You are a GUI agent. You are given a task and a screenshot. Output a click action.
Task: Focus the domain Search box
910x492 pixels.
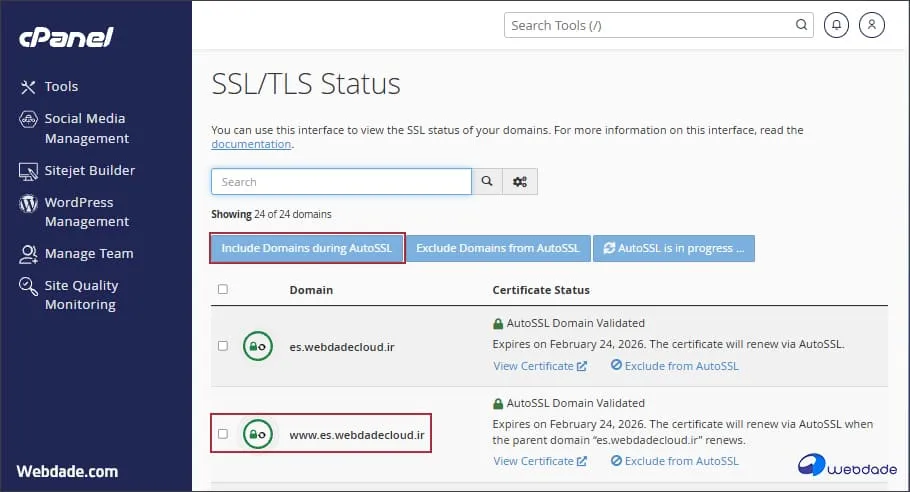341,182
